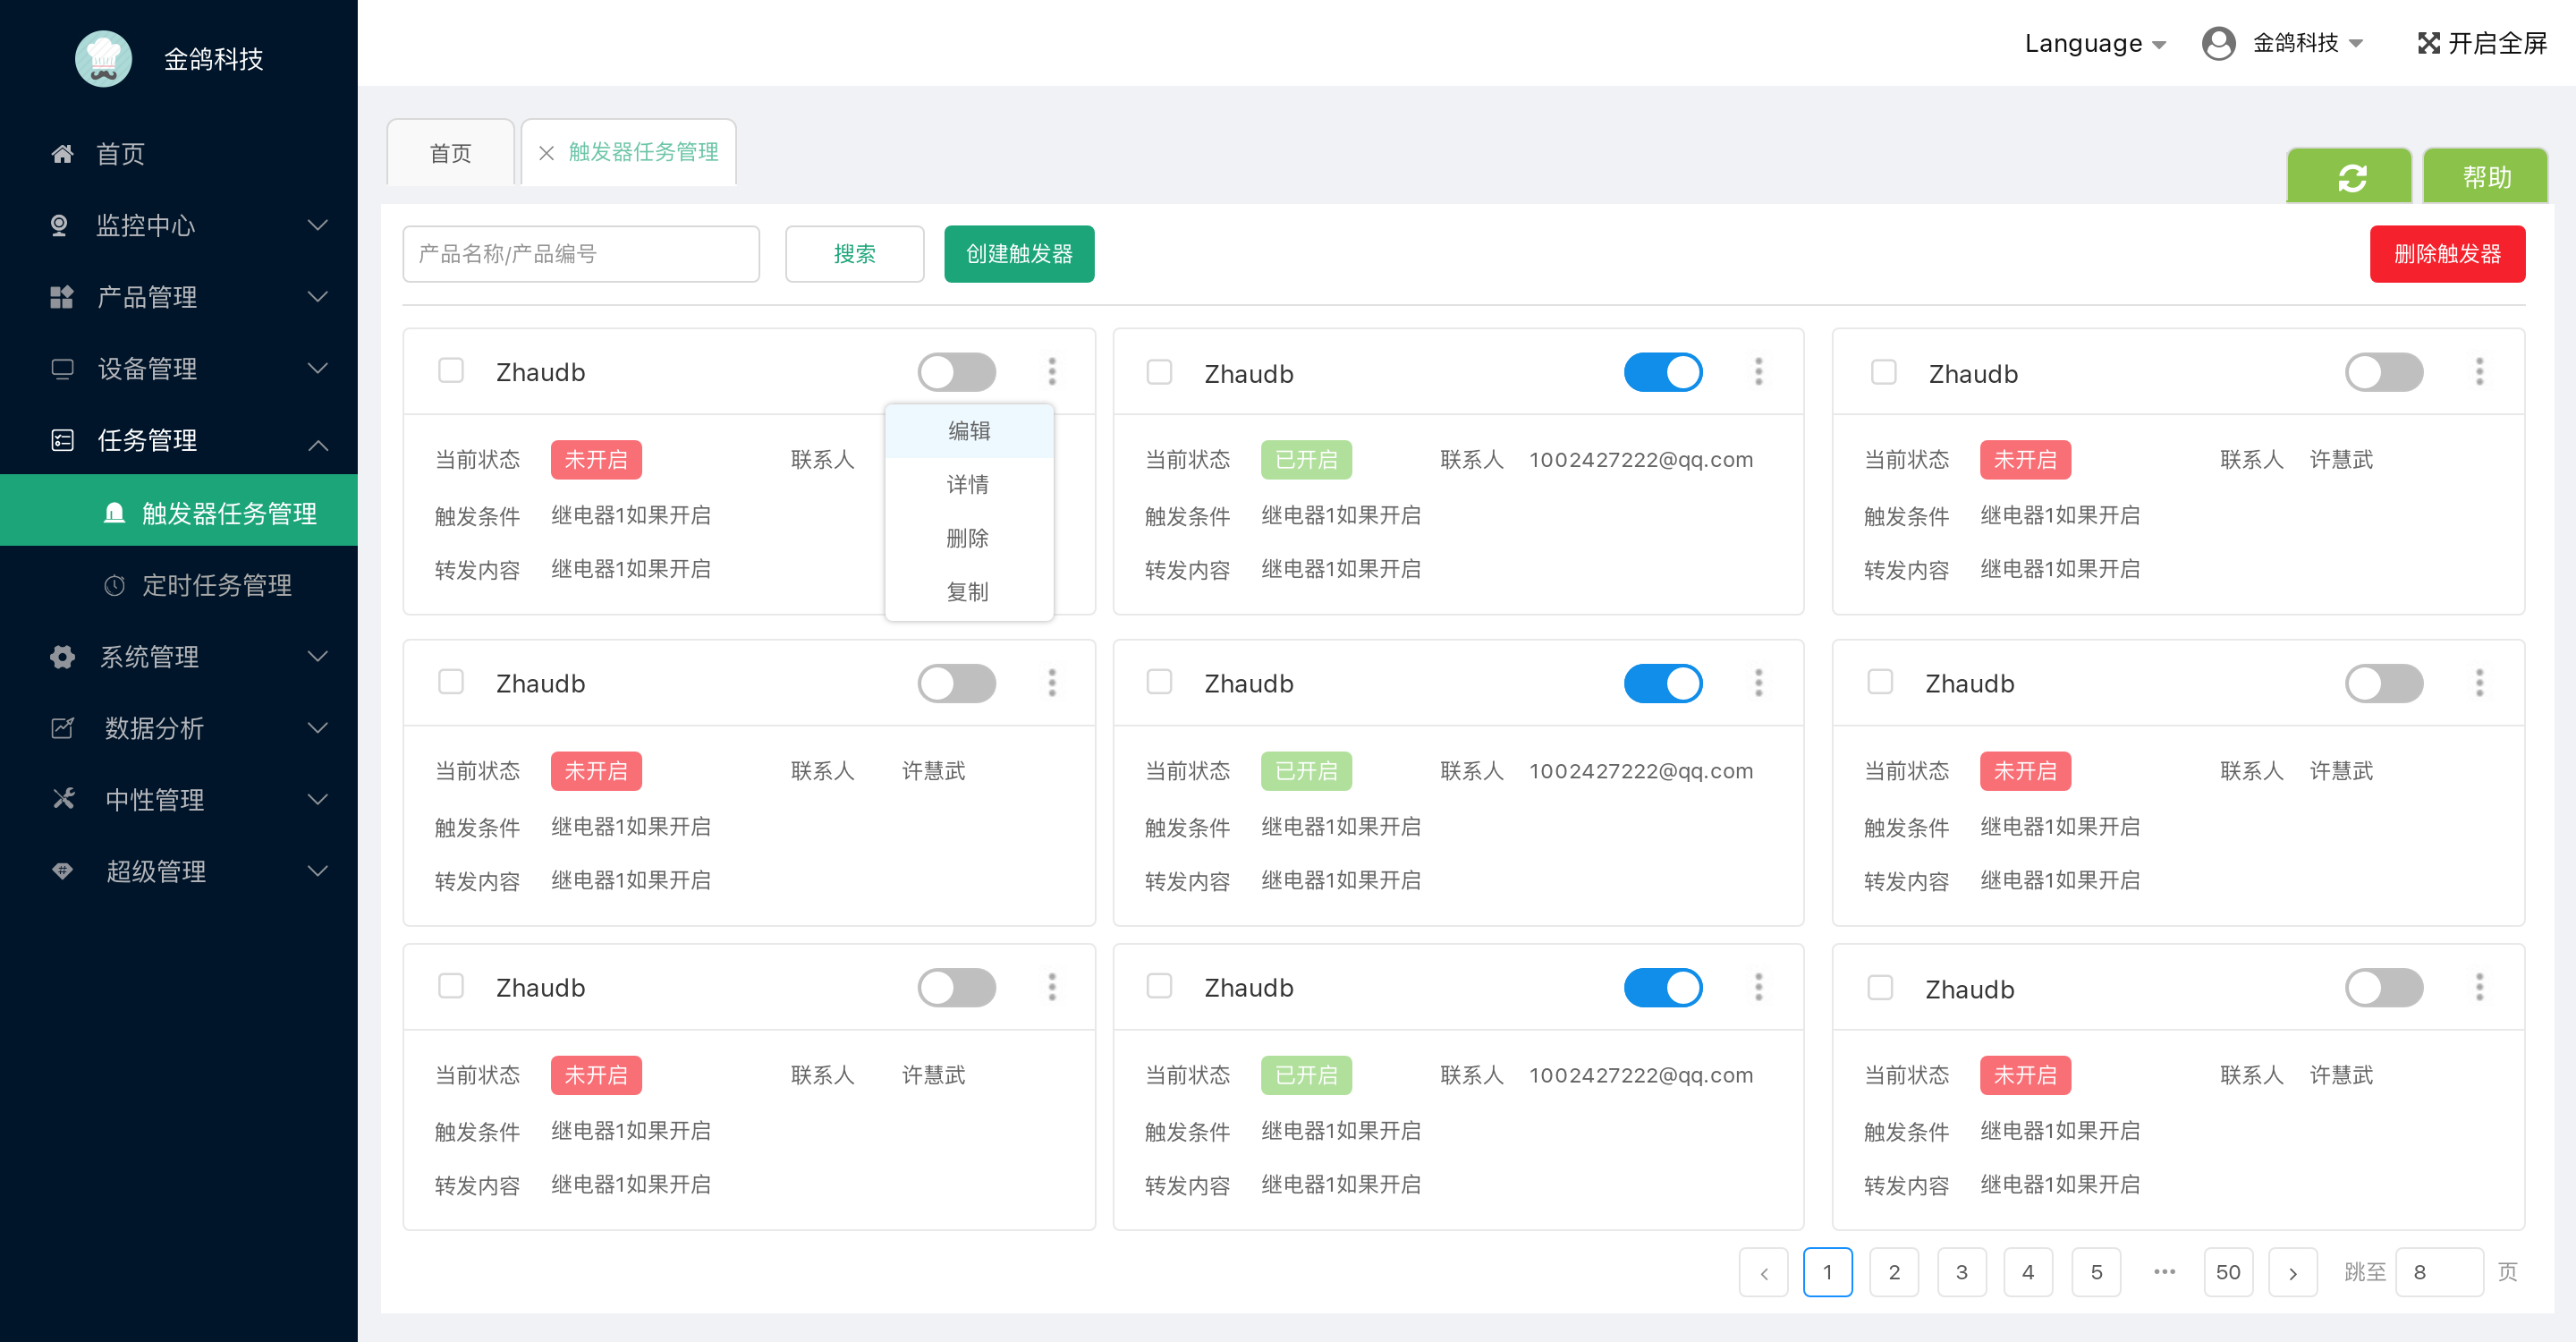Image resolution: width=2576 pixels, height=1342 pixels.
Task: Click the 帮助 button
Action: (2486, 177)
